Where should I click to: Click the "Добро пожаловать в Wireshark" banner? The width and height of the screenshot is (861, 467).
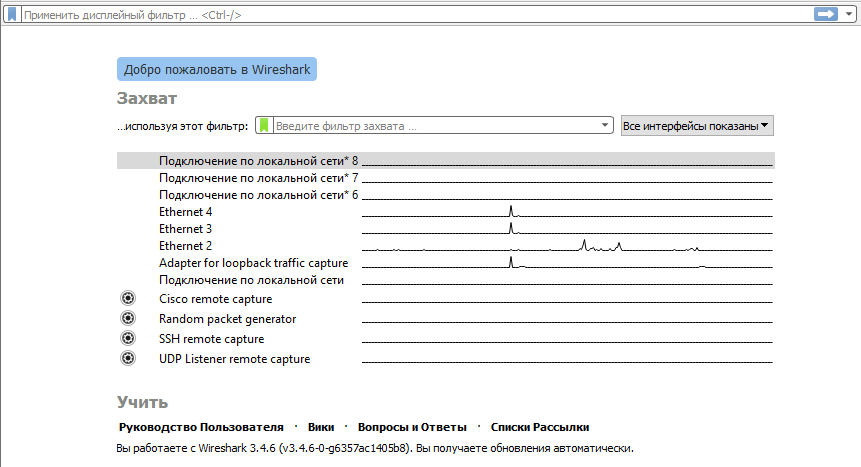click(x=217, y=70)
